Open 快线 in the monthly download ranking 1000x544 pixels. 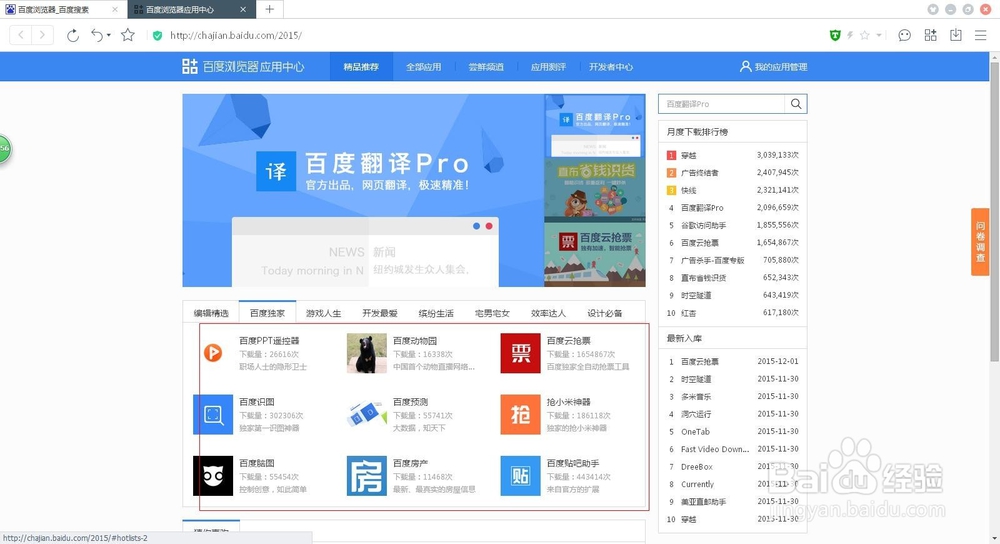click(688, 190)
